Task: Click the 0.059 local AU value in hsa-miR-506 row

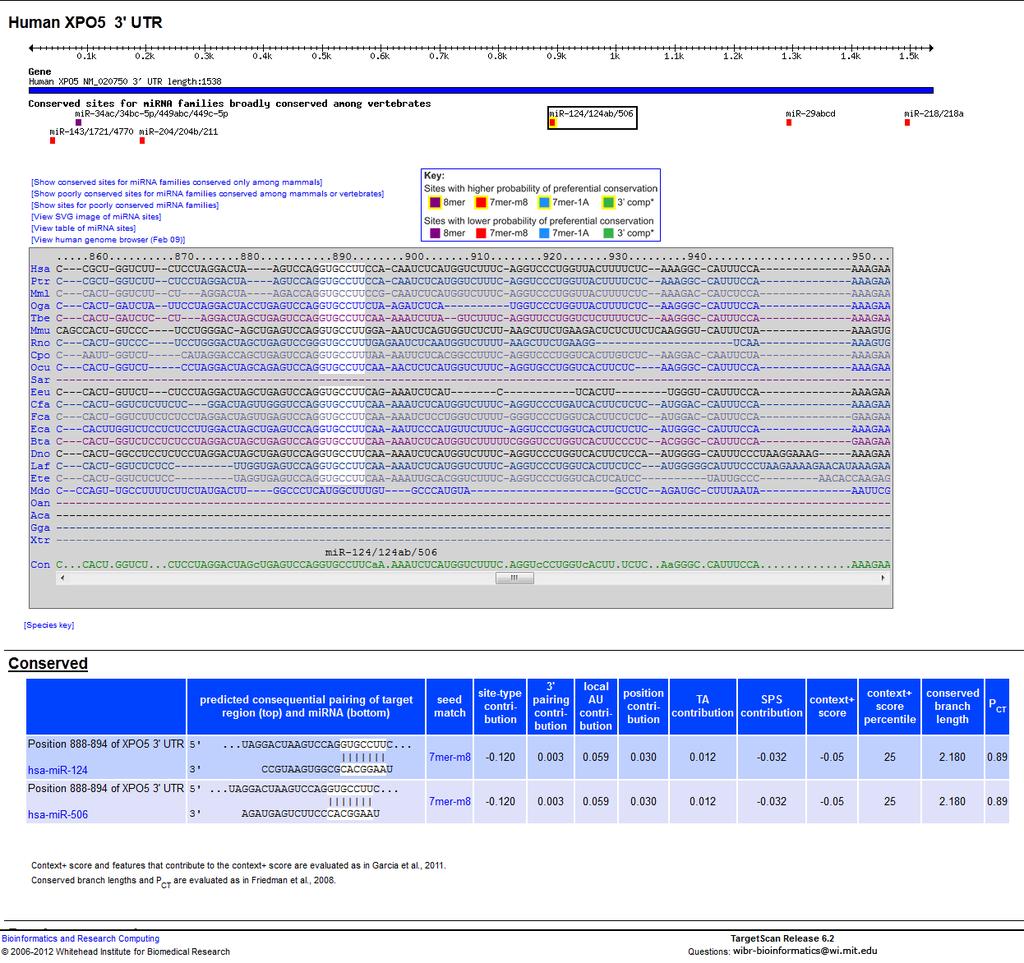Action: tap(596, 802)
